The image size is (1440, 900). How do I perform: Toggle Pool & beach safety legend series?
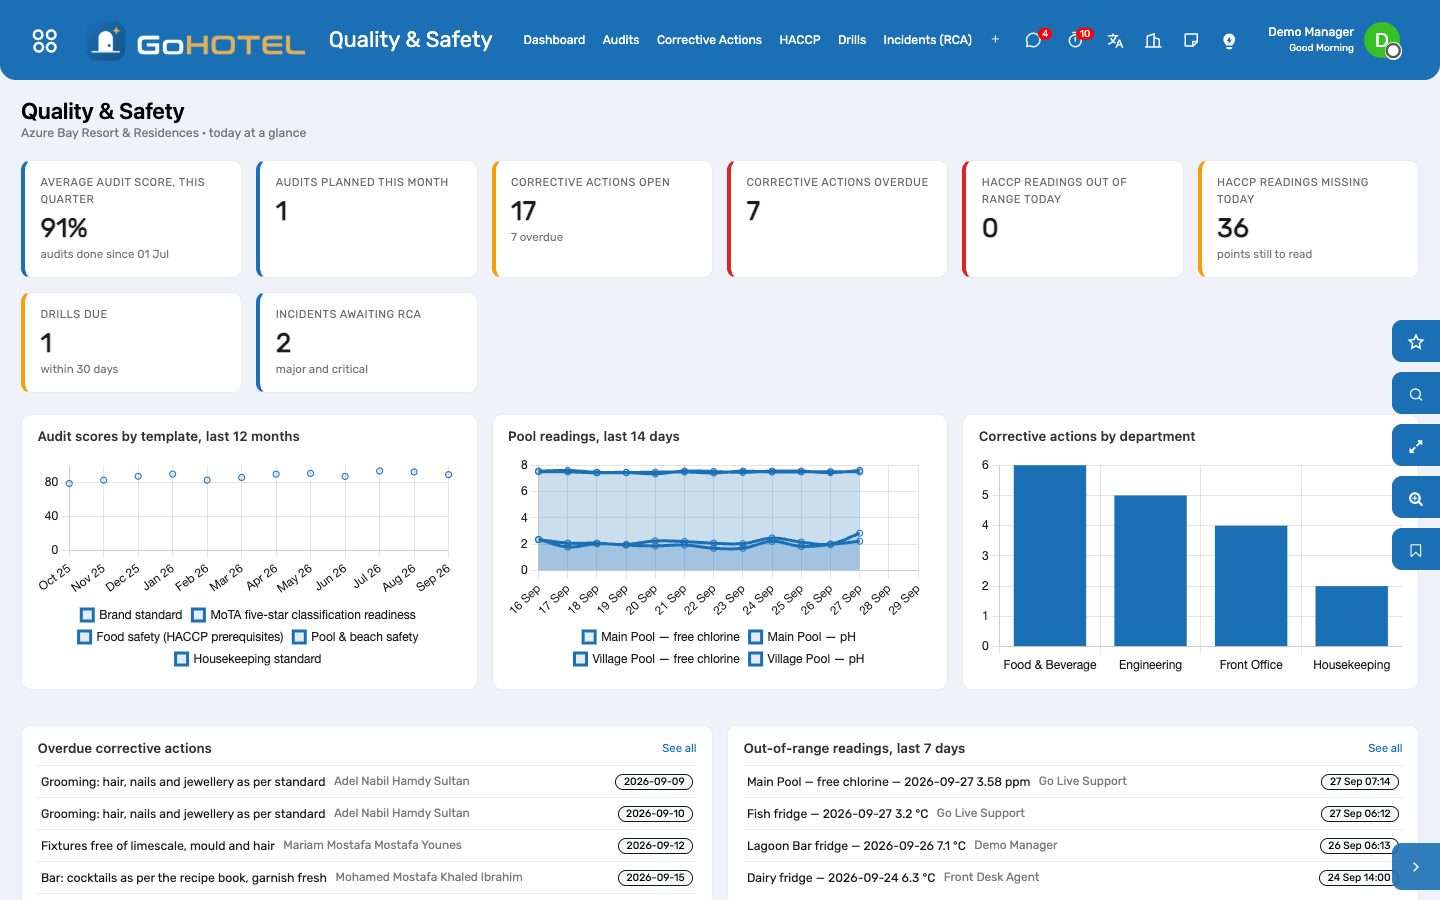point(355,637)
